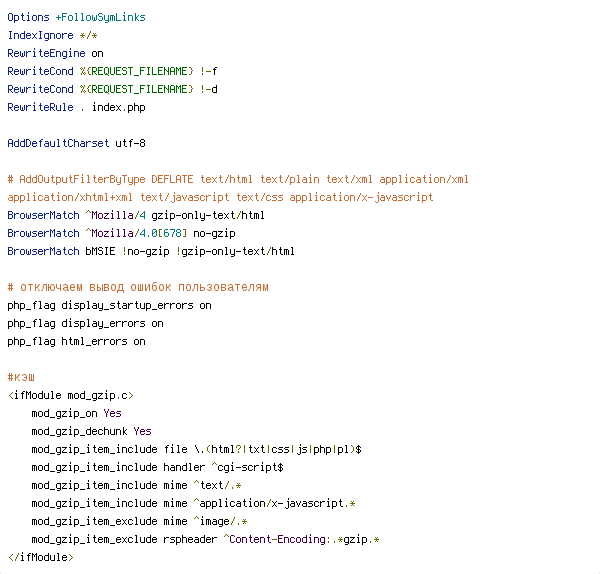Select the 'mod_gzip_item_include file' line

[197, 450]
